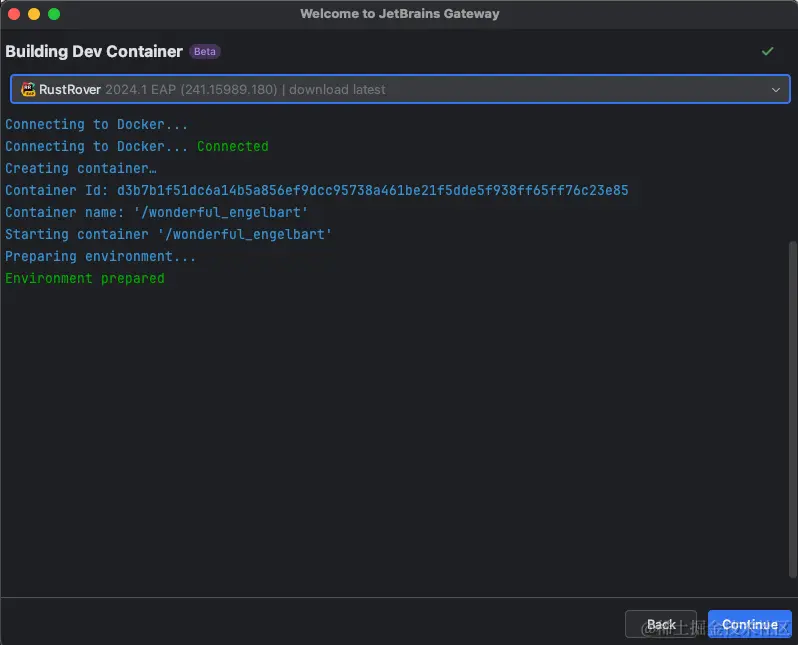Go back with the Back button
Image resolution: width=798 pixels, height=645 pixels.
coord(661,624)
